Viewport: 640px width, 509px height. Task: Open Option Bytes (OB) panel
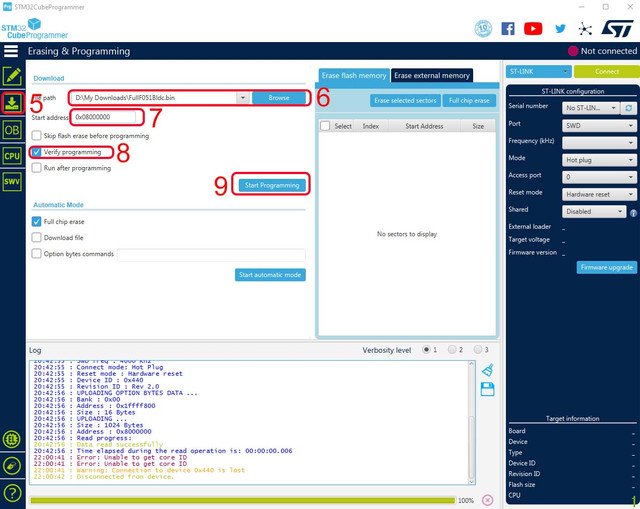(x=12, y=130)
